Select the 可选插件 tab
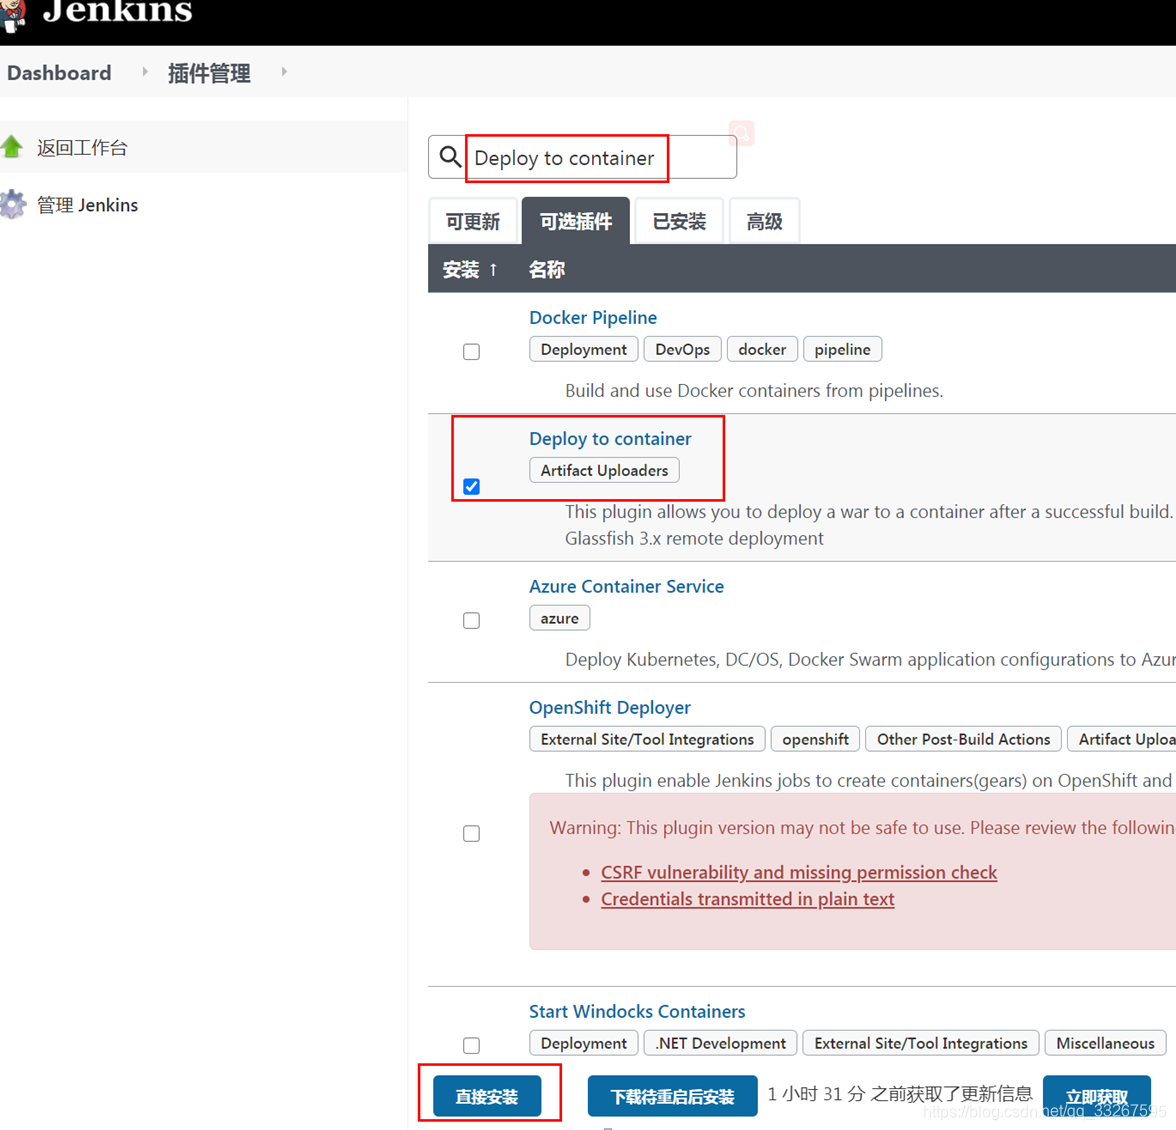Image resolution: width=1176 pixels, height=1130 pixels. (576, 221)
